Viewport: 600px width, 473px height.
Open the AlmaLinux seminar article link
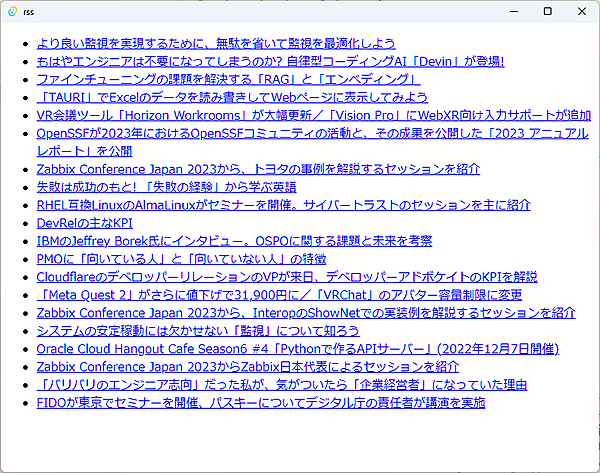click(x=284, y=205)
